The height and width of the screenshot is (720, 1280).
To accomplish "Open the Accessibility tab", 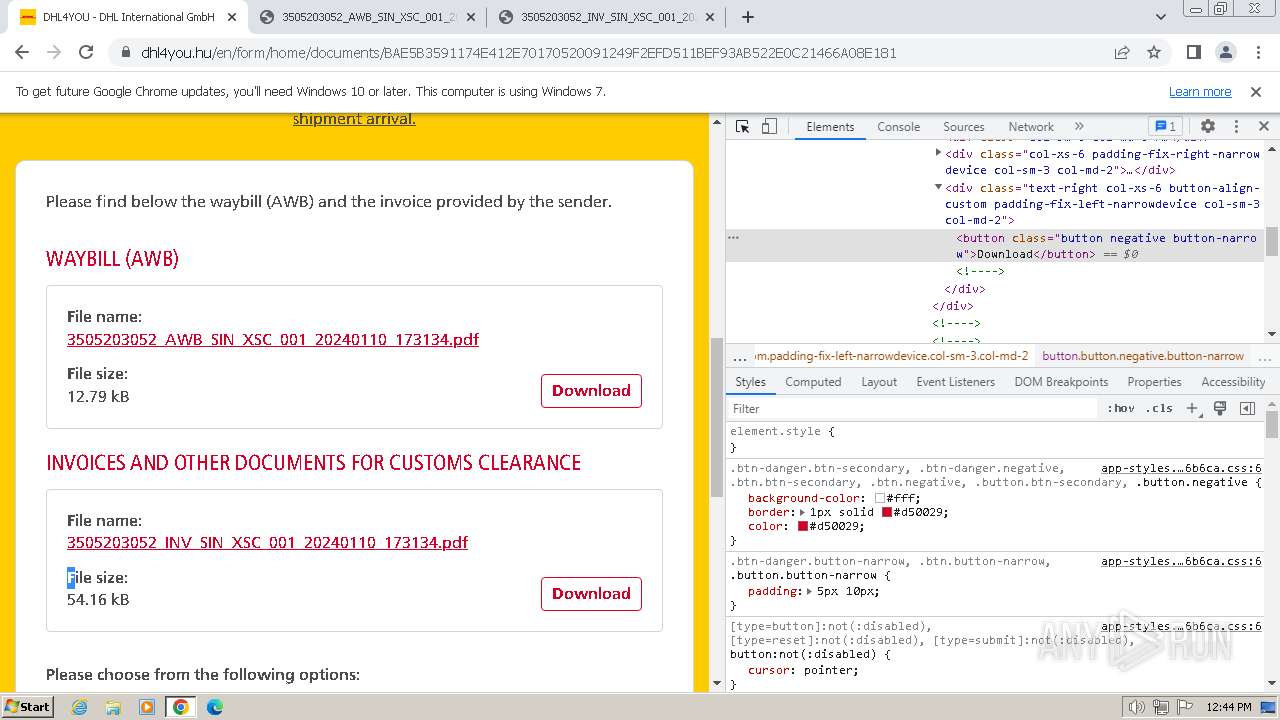I will (1233, 382).
